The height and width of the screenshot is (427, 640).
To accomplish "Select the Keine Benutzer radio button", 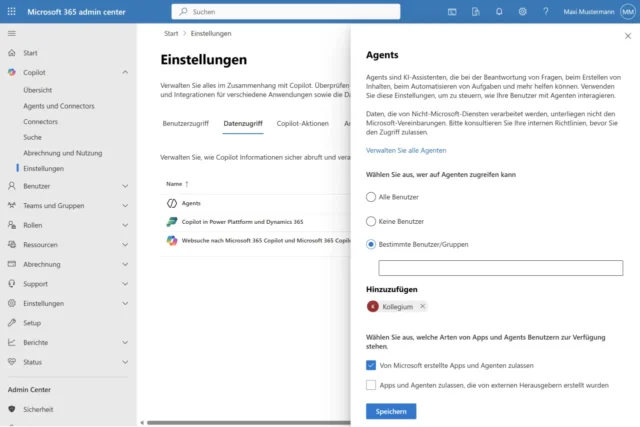I will 371,221.
